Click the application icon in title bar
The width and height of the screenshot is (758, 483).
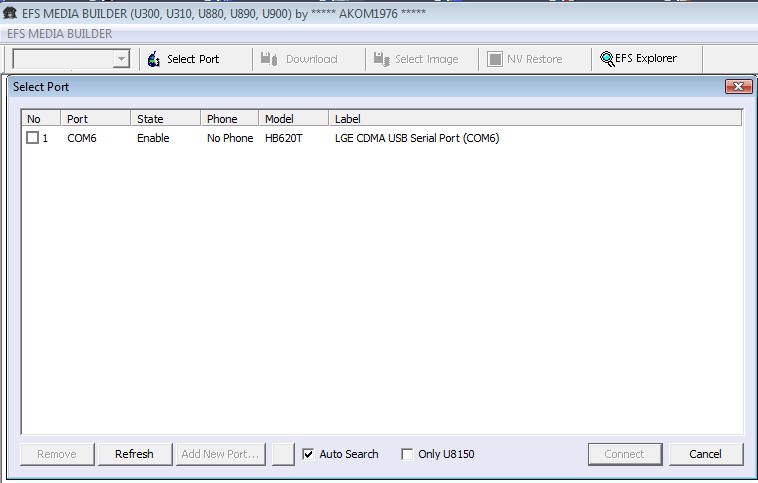pos(10,13)
